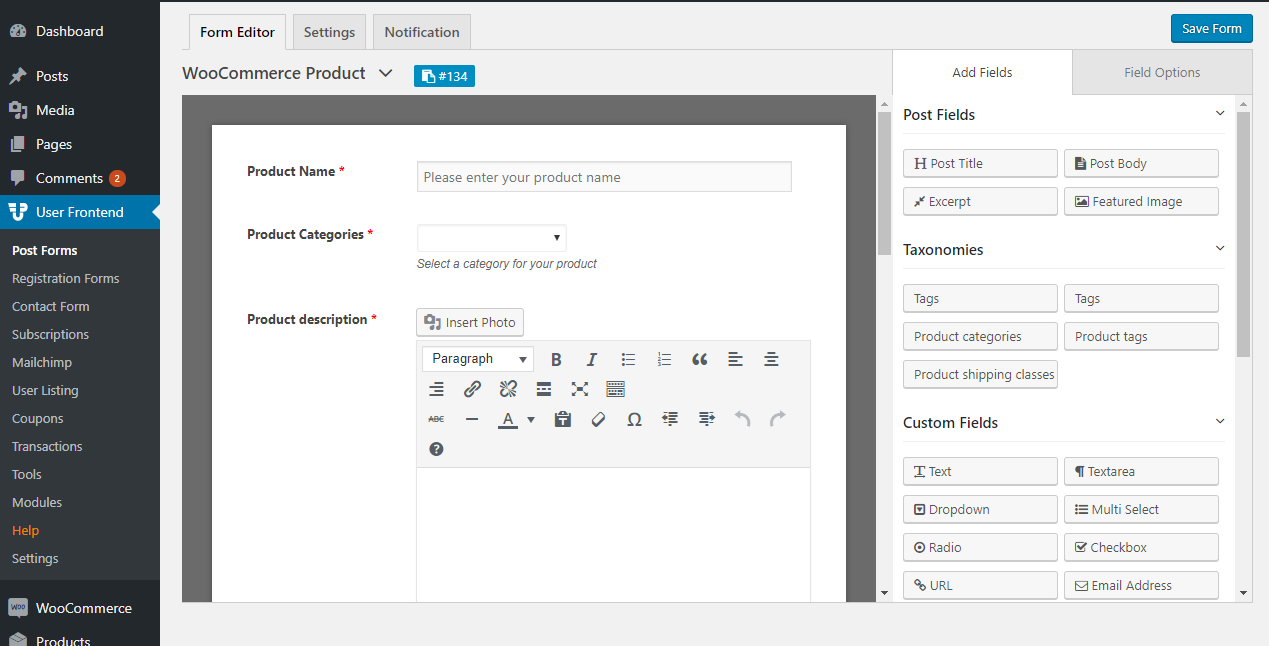Click the Comments count badge 2
The image size is (1269, 646).
tap(117, 178)
